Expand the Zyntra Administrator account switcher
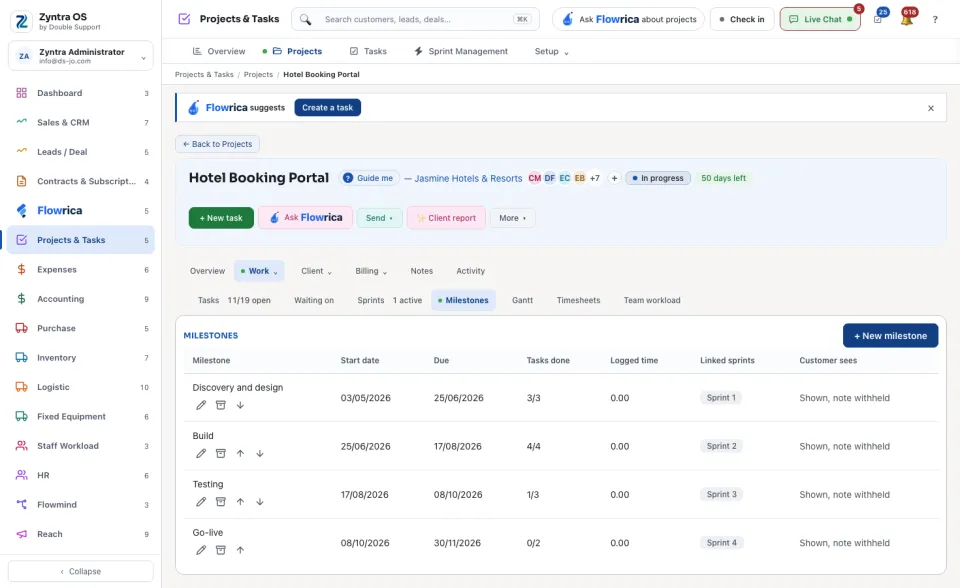 click(x=81, y=56)
